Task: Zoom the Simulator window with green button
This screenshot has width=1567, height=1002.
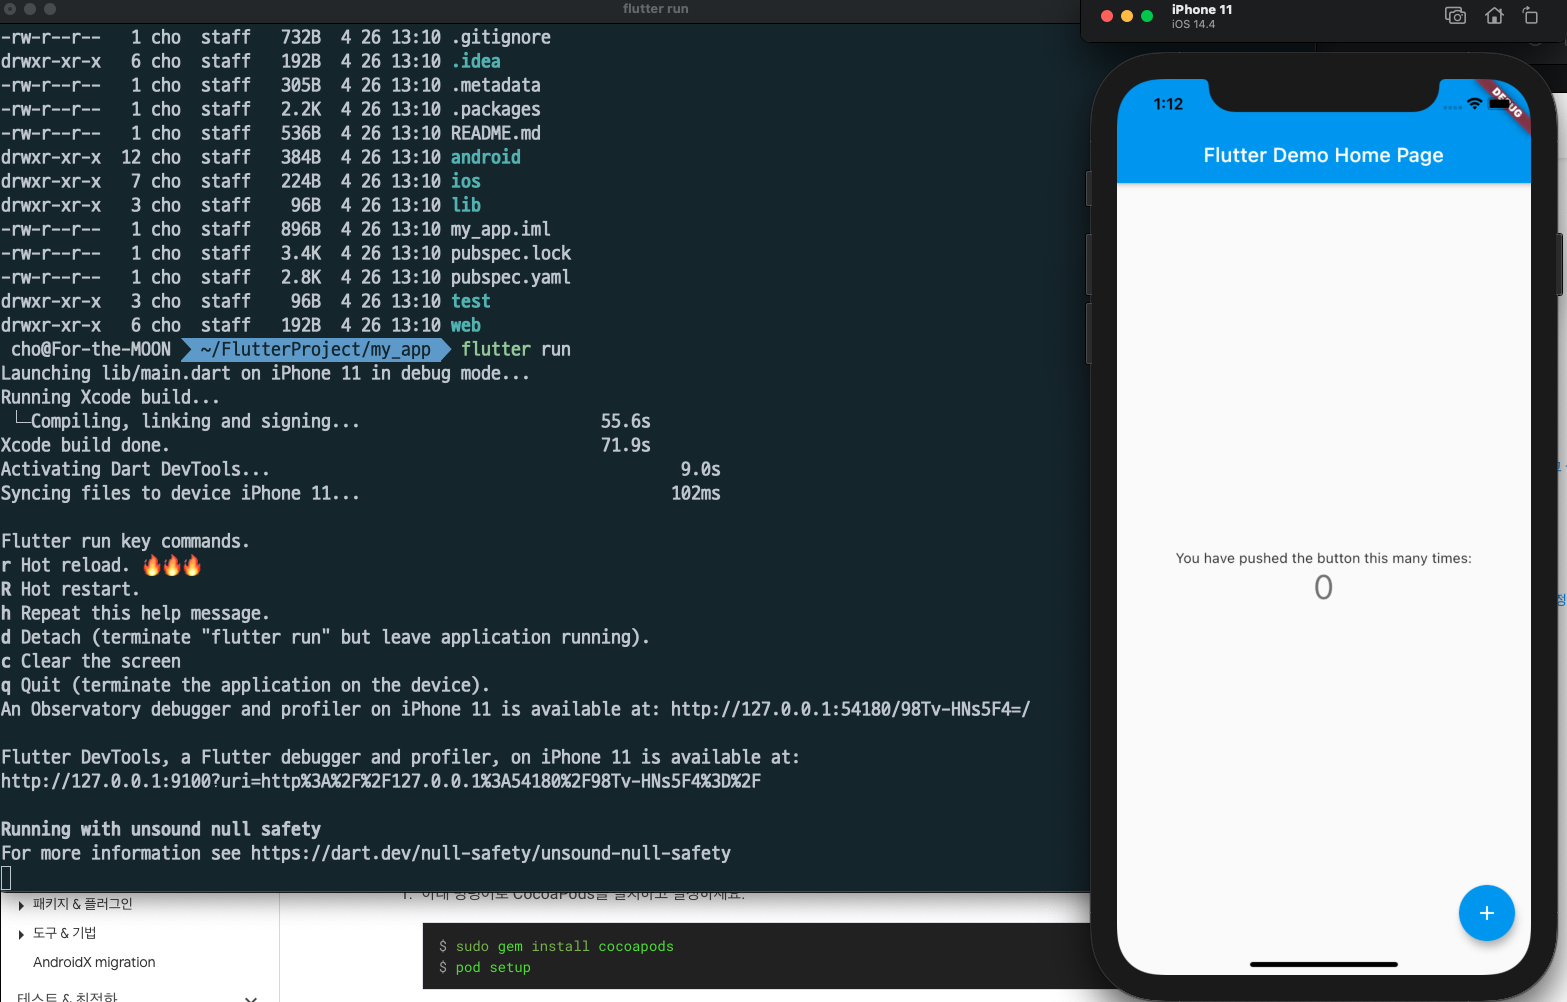Action: [x=1147, y=16]
